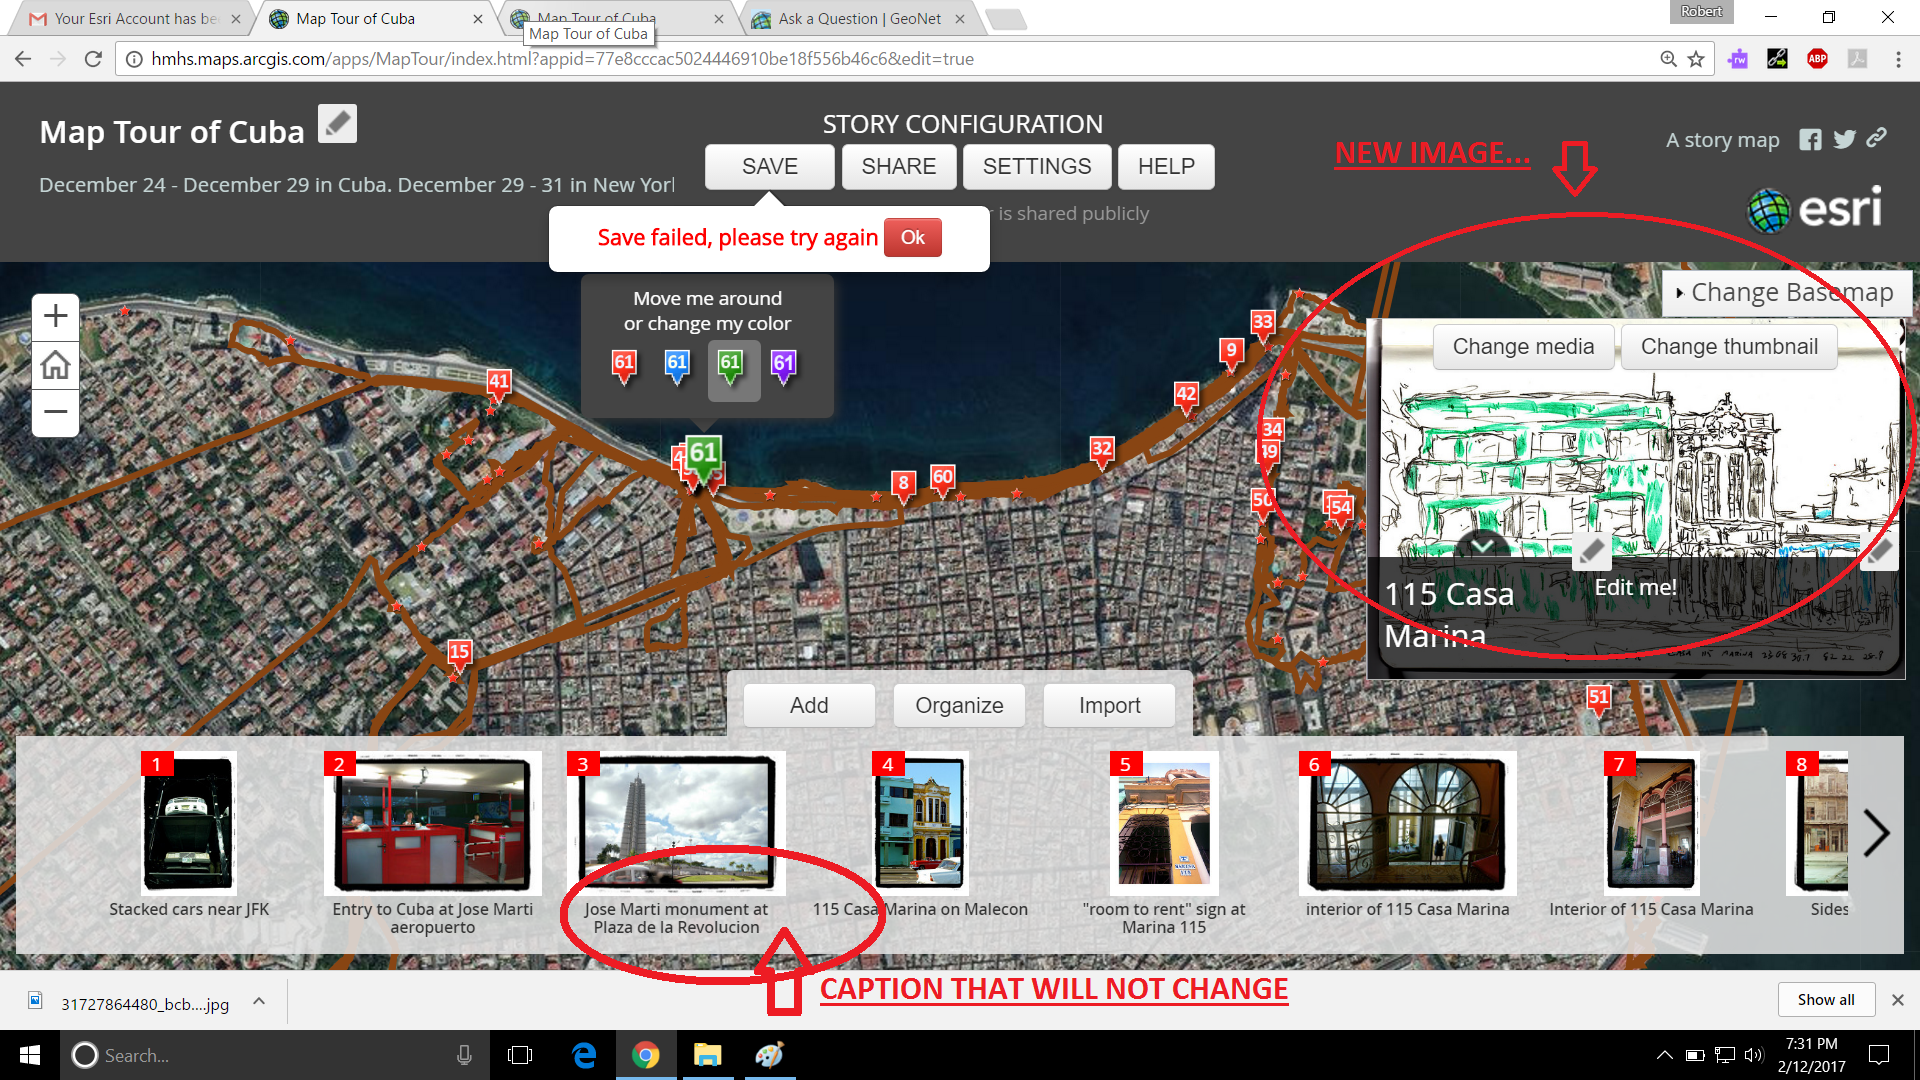
Task: Click map marker 51
Action: [1599, 701]
